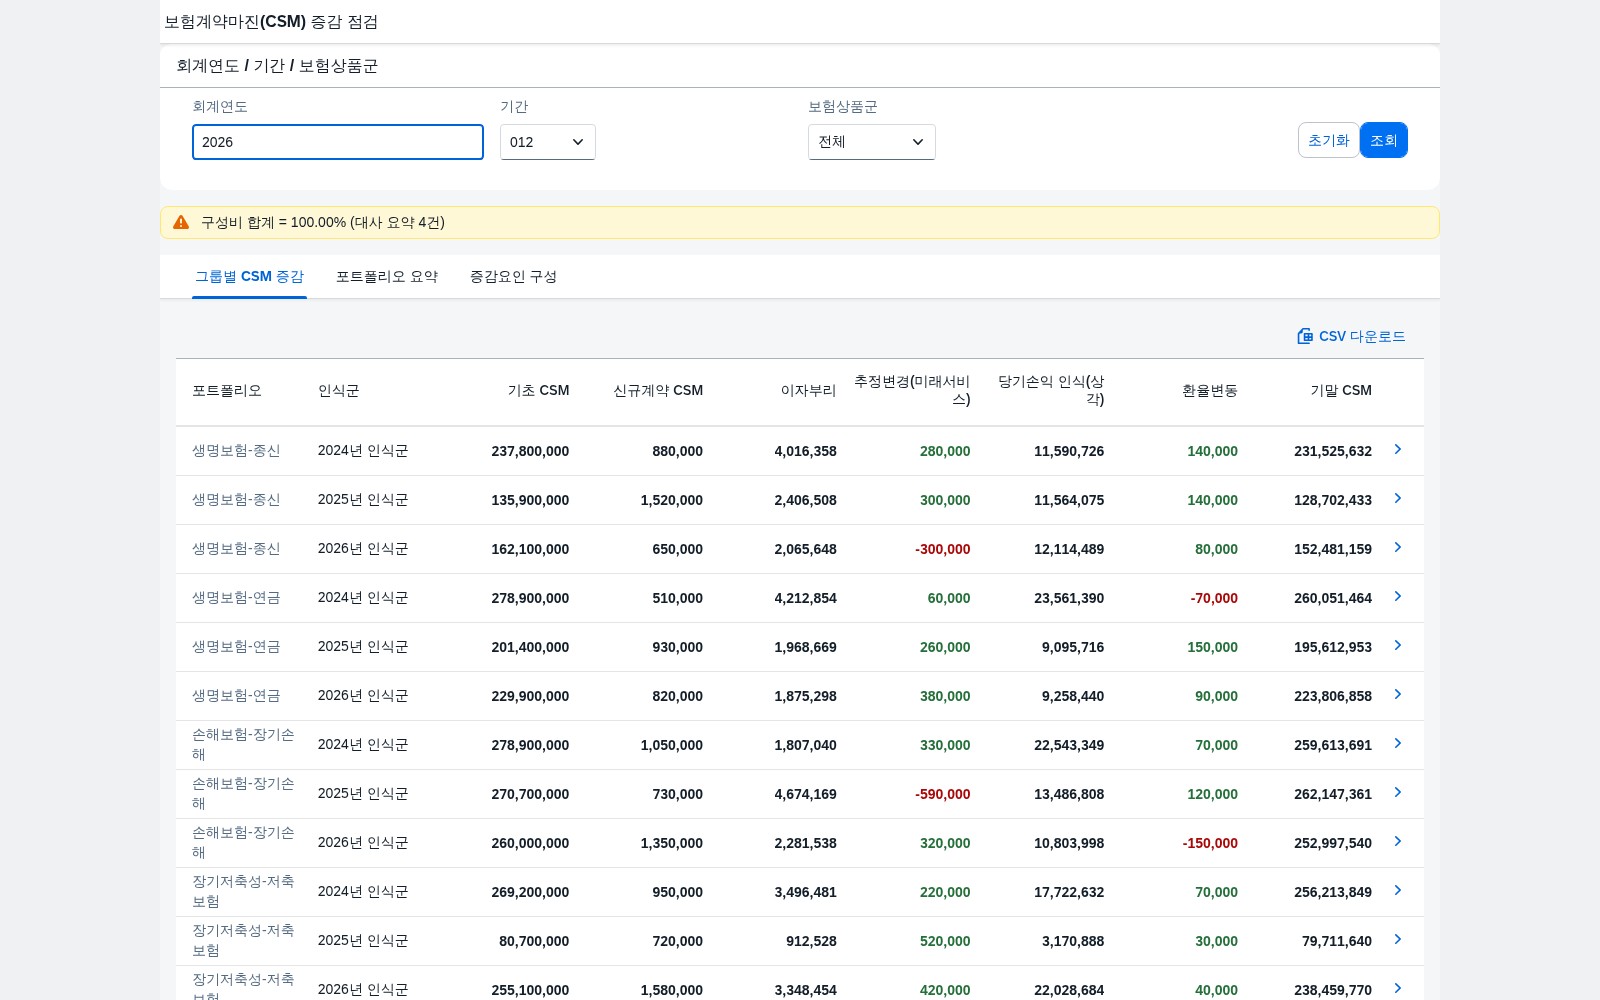1600x1000 pixels.
Task: Click the 추정변경(미래서비스) column header
Action: (912, 391)
